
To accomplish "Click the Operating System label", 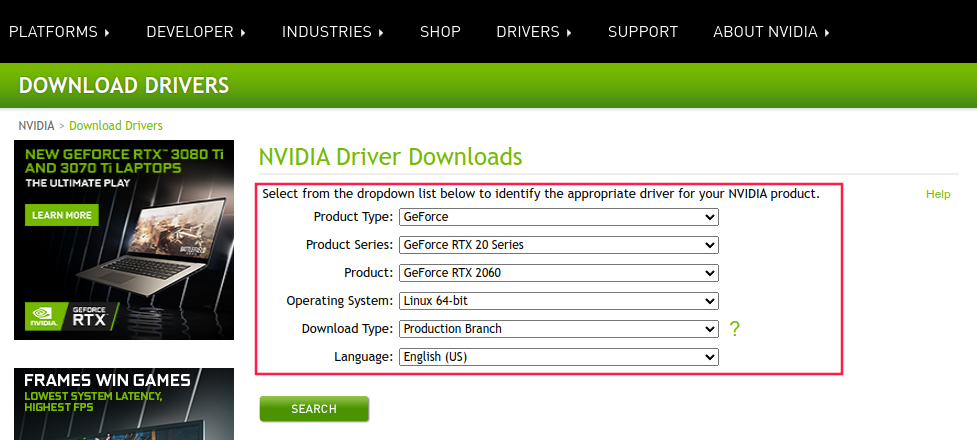I will pyautogui.click(x=340, y=301).
